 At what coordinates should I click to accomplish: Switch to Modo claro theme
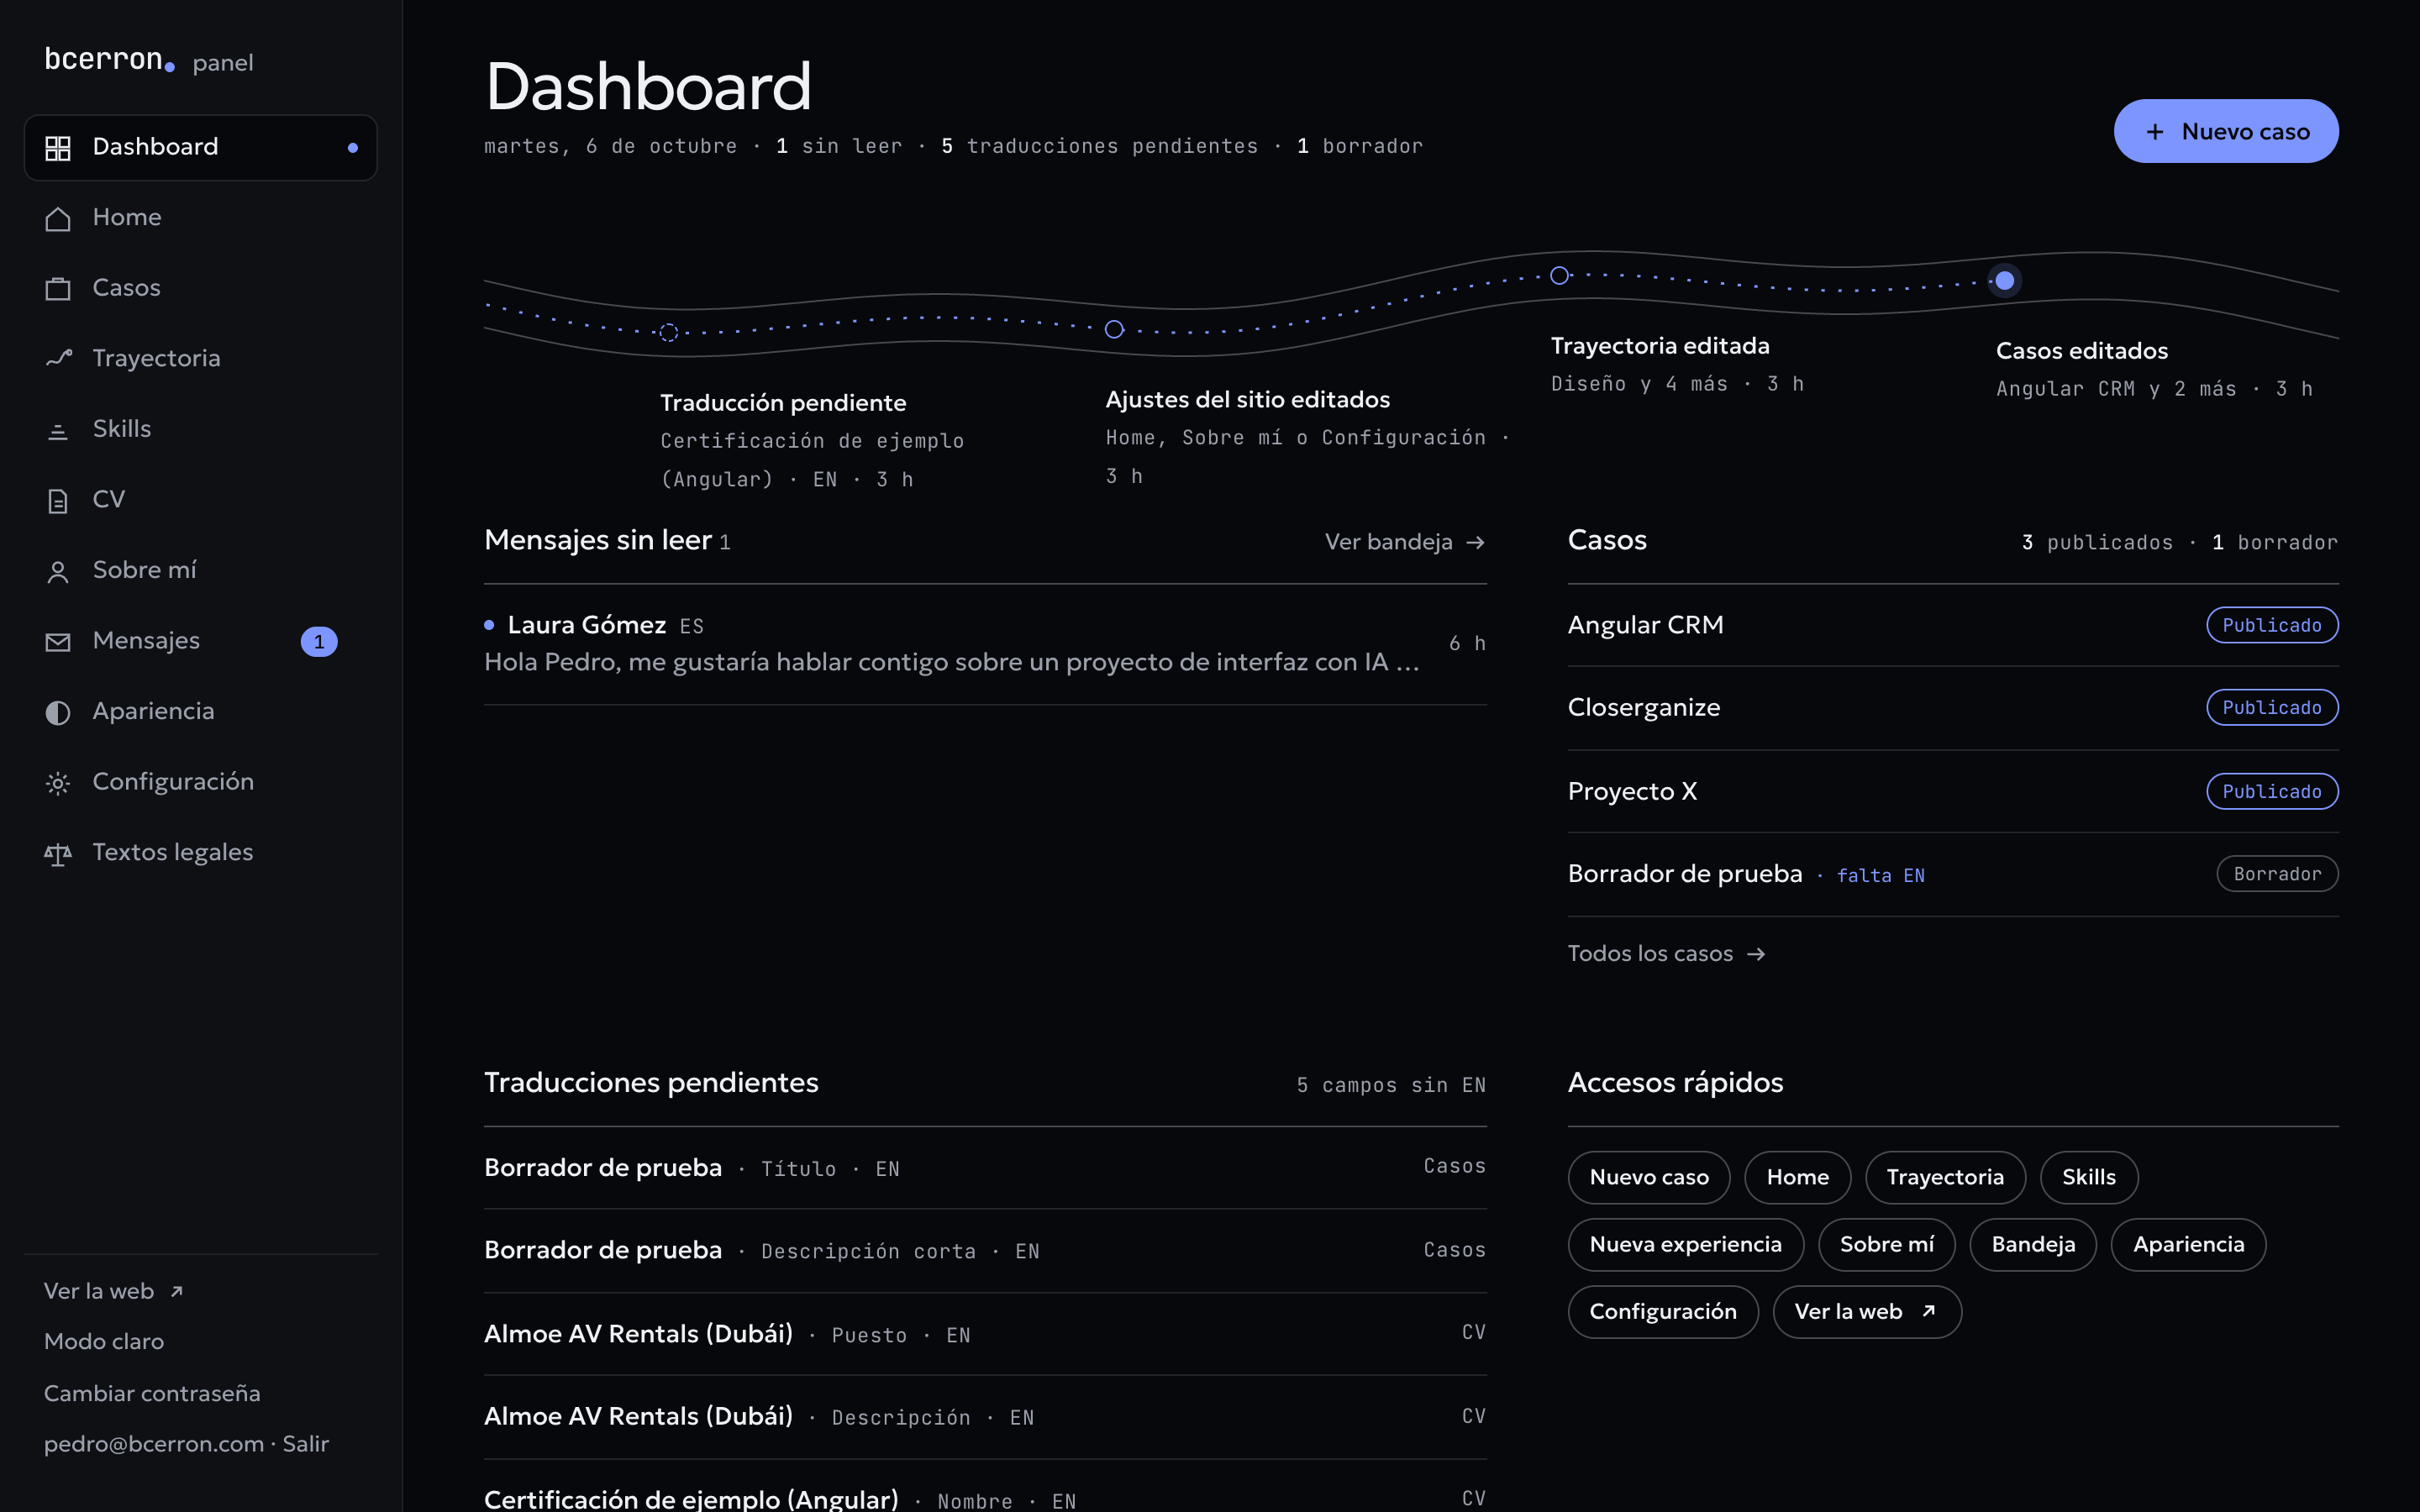click(x=104, y=1341)
